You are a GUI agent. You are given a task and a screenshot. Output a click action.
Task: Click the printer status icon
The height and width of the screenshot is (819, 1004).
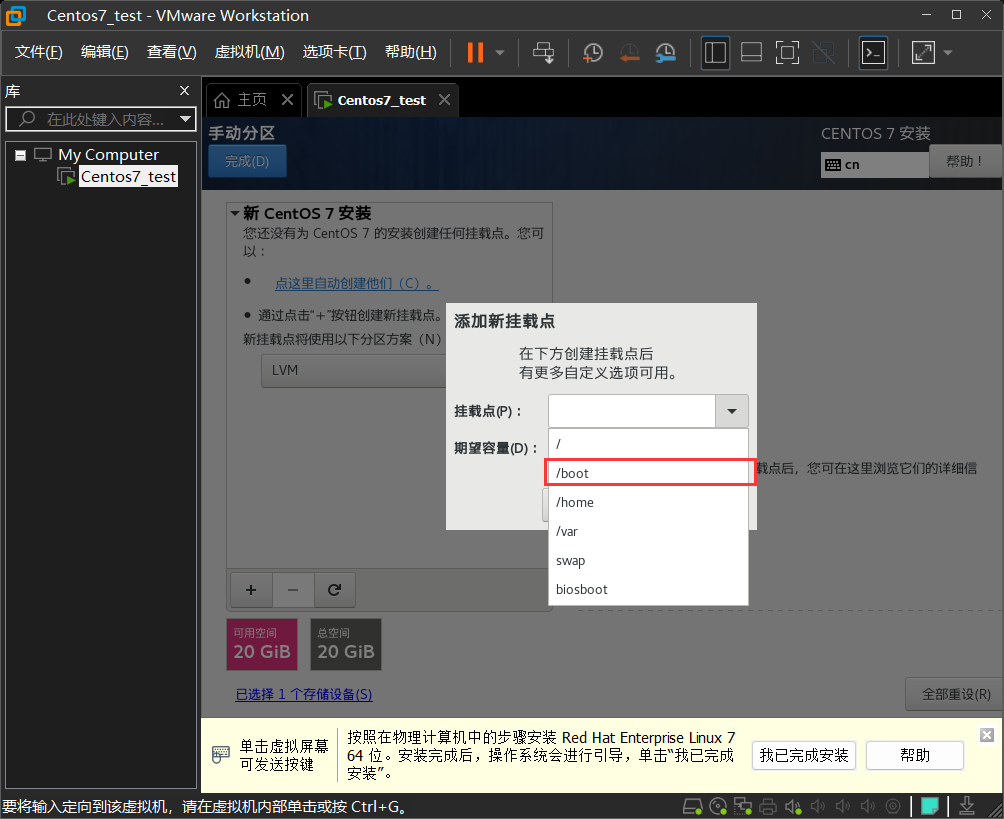click(x=768, y=806)
